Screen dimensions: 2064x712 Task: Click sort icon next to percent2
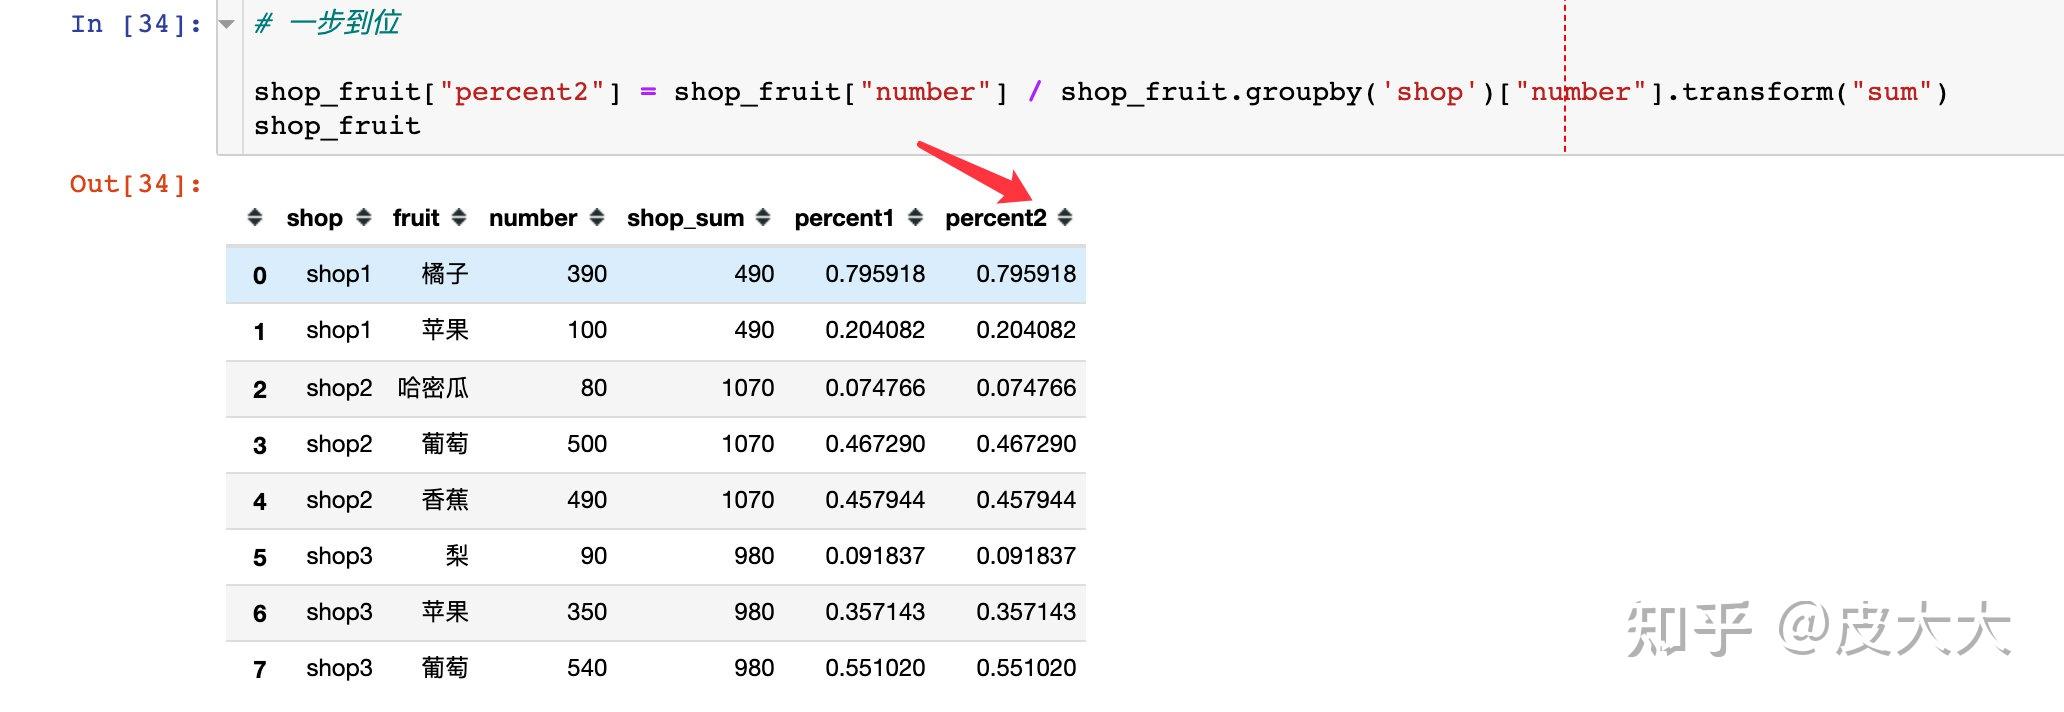pos(1065,218)
